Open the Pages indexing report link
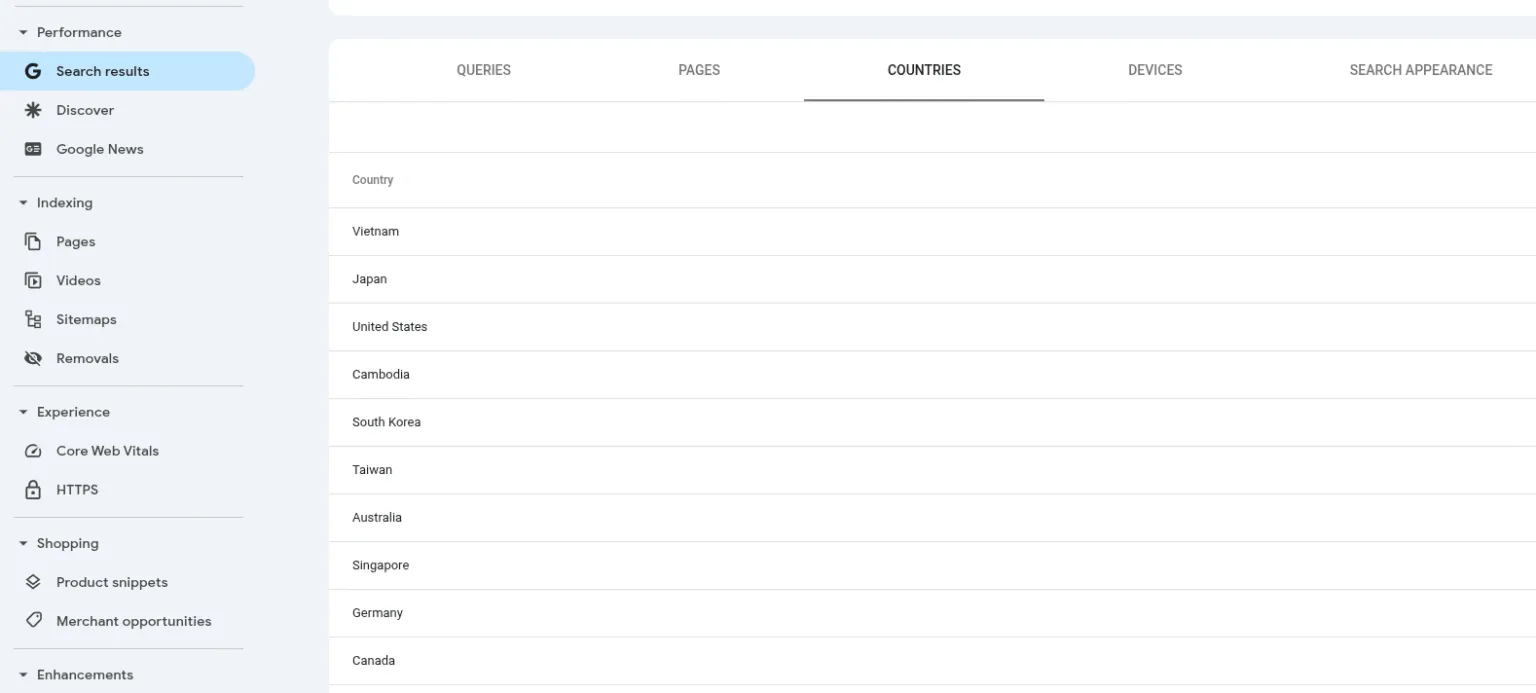The height and width of the screenshot is (693, 1536). click(75, 242)
